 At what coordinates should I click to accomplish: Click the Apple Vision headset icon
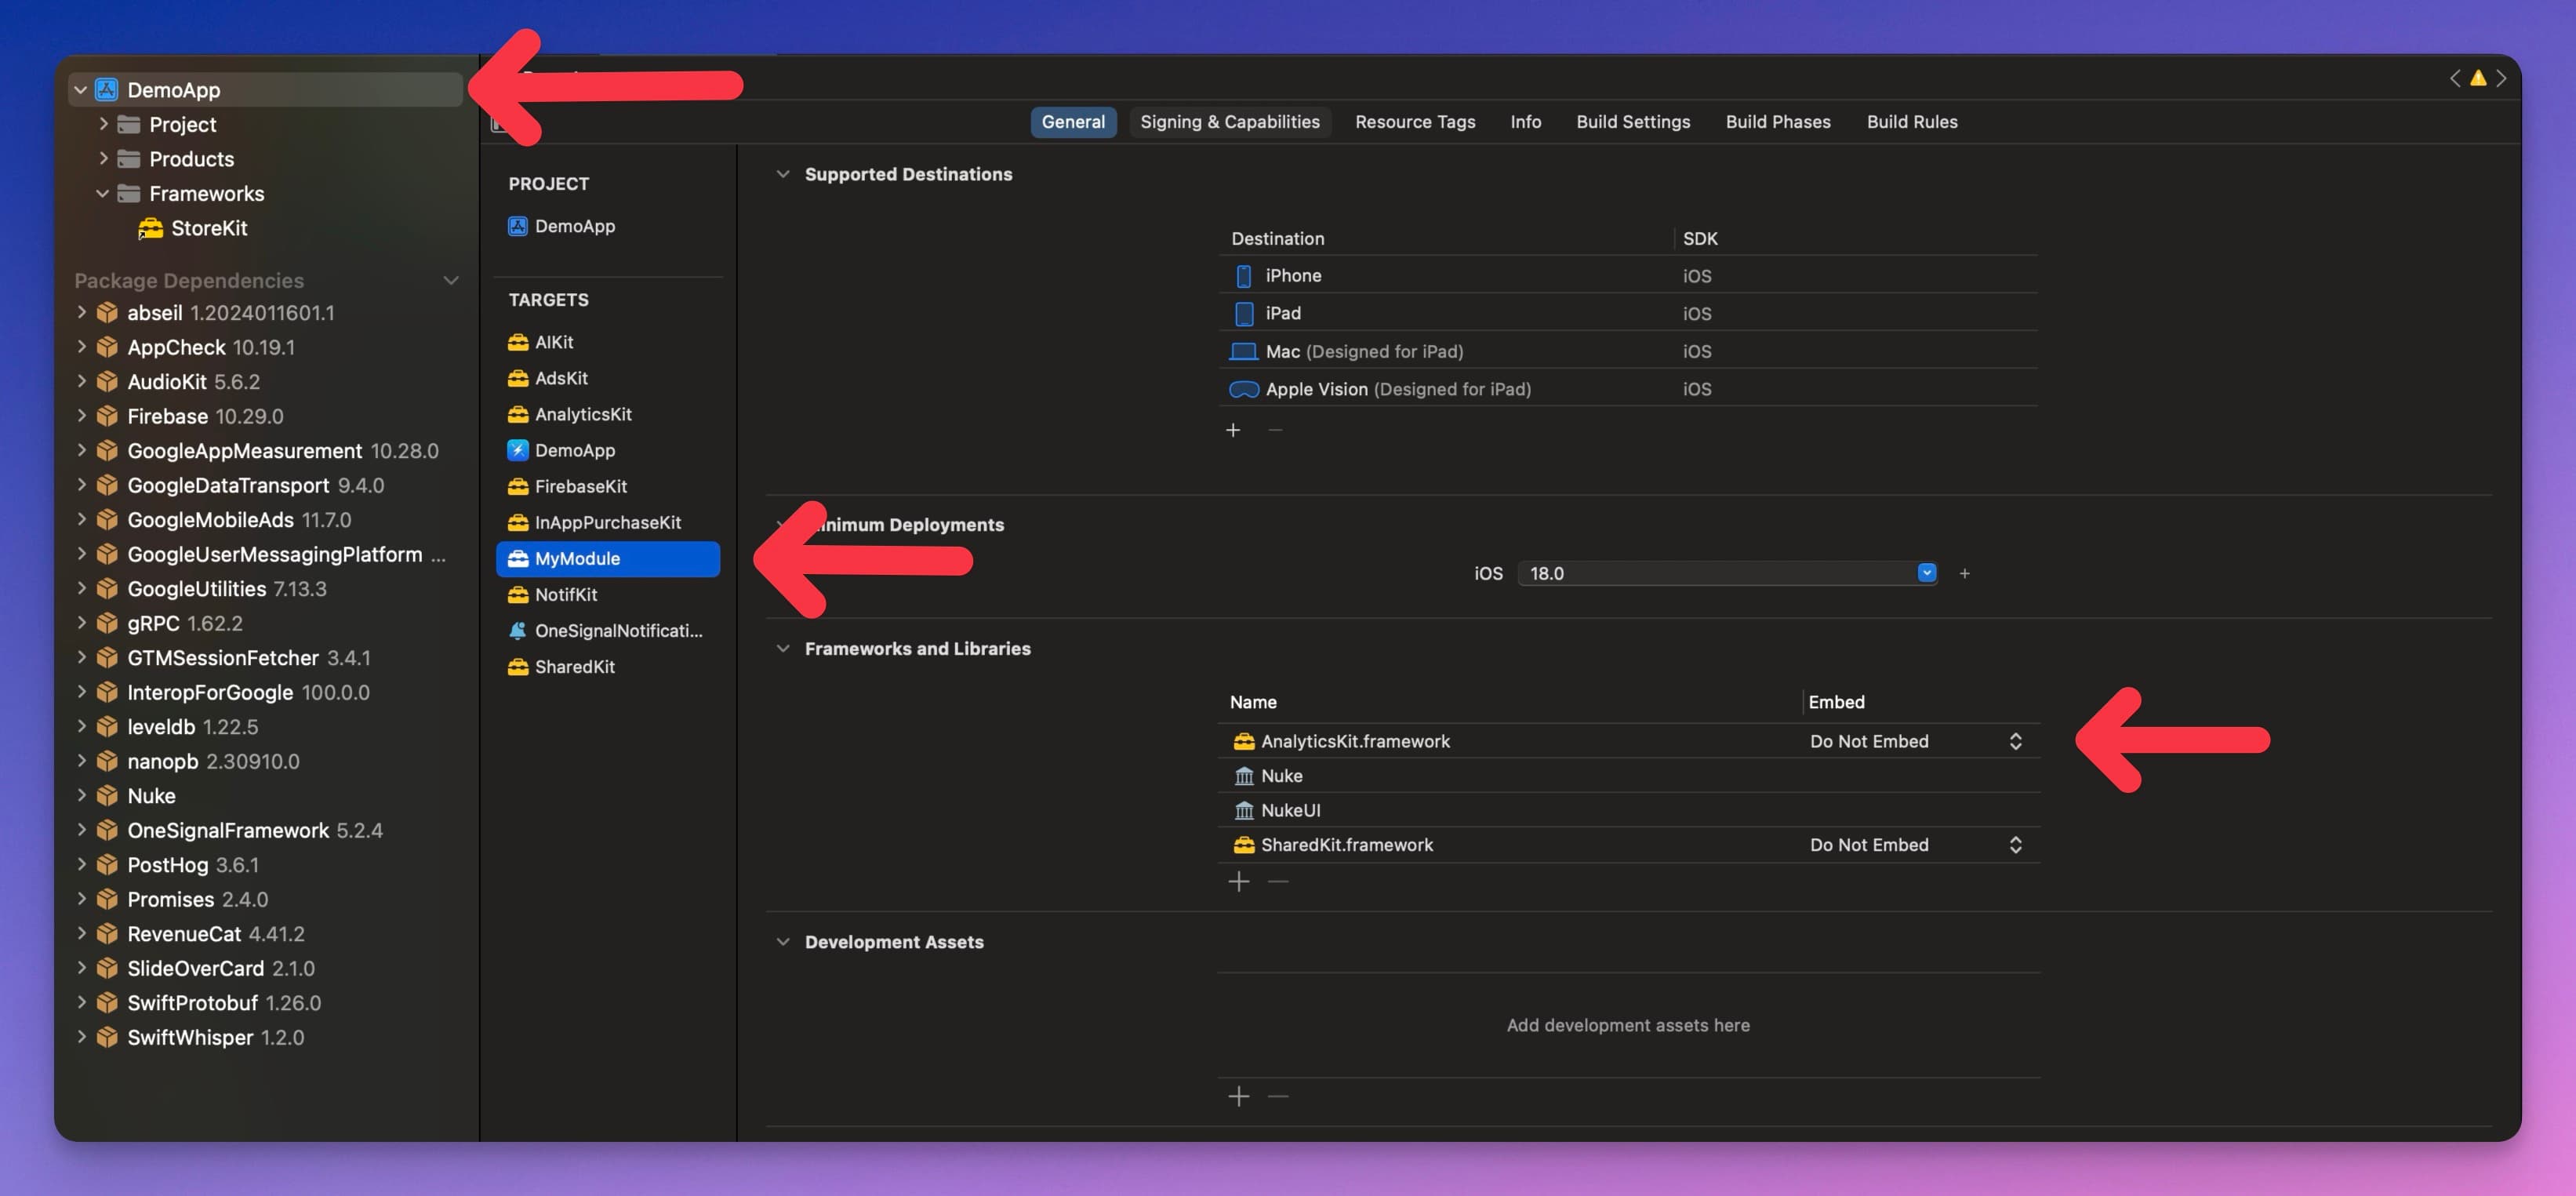click(x=1243, y=389)
